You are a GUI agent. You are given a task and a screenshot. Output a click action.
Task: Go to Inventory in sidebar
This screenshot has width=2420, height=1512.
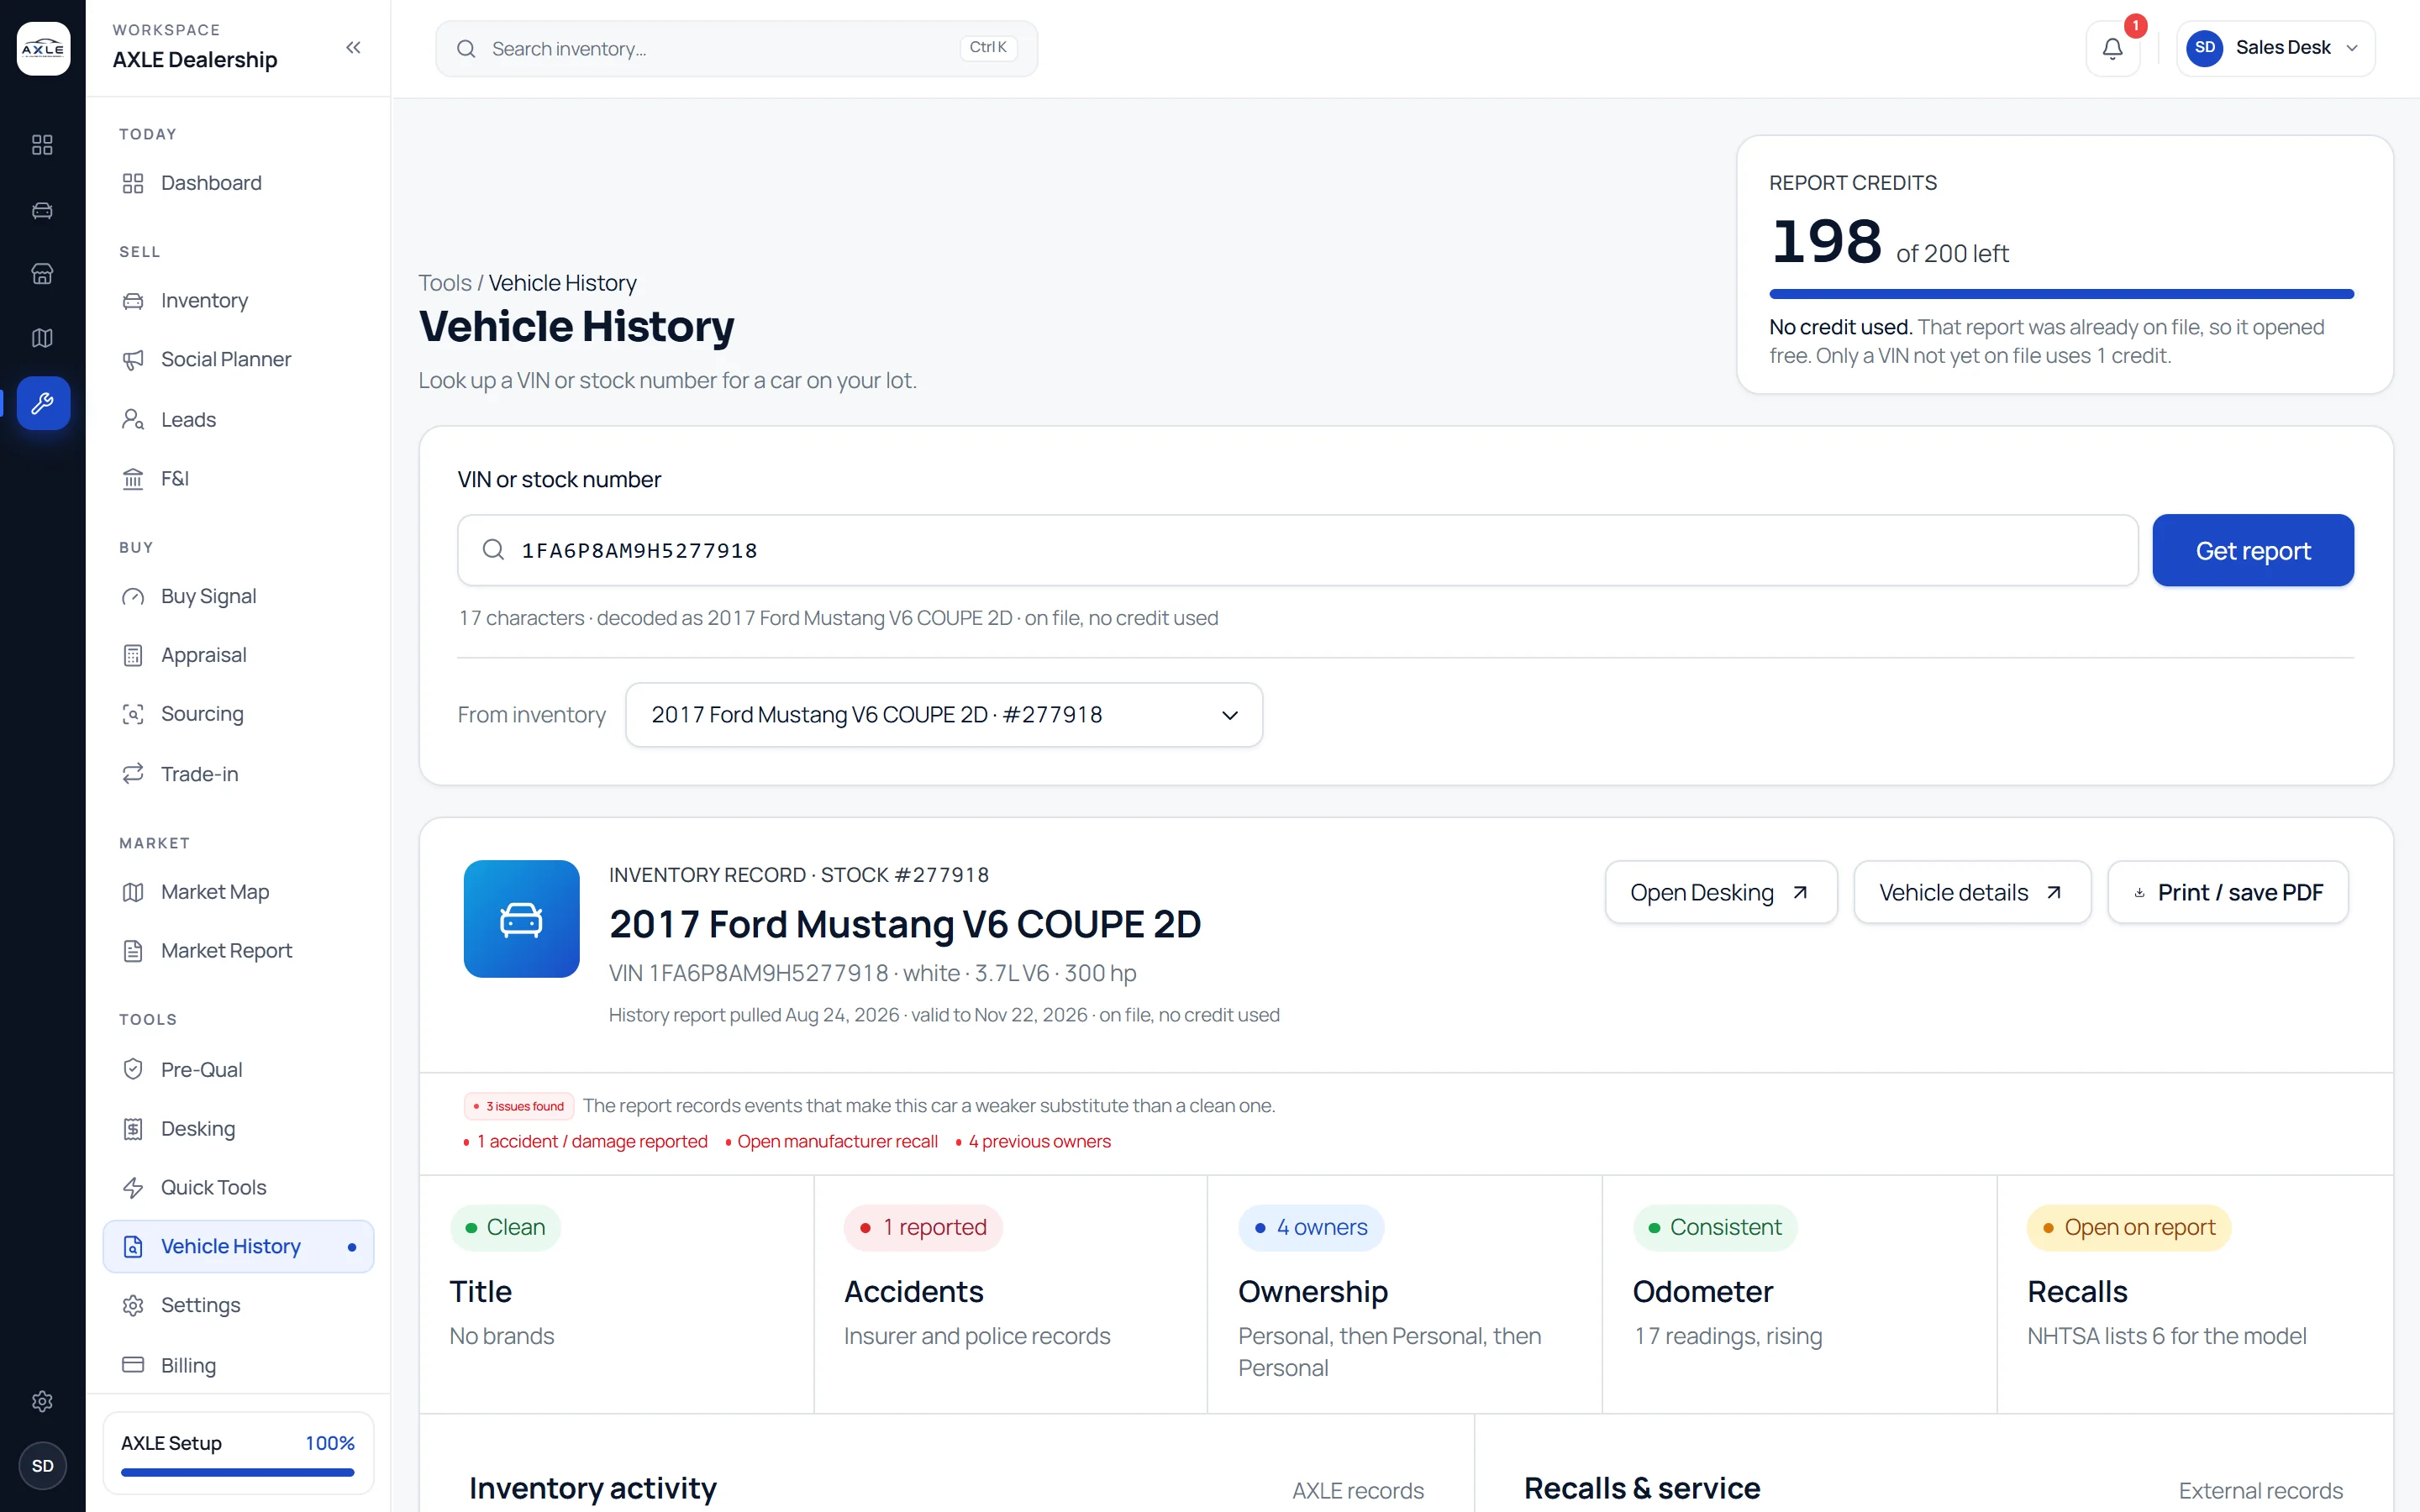pyautogui.click(x=238, y=301)
